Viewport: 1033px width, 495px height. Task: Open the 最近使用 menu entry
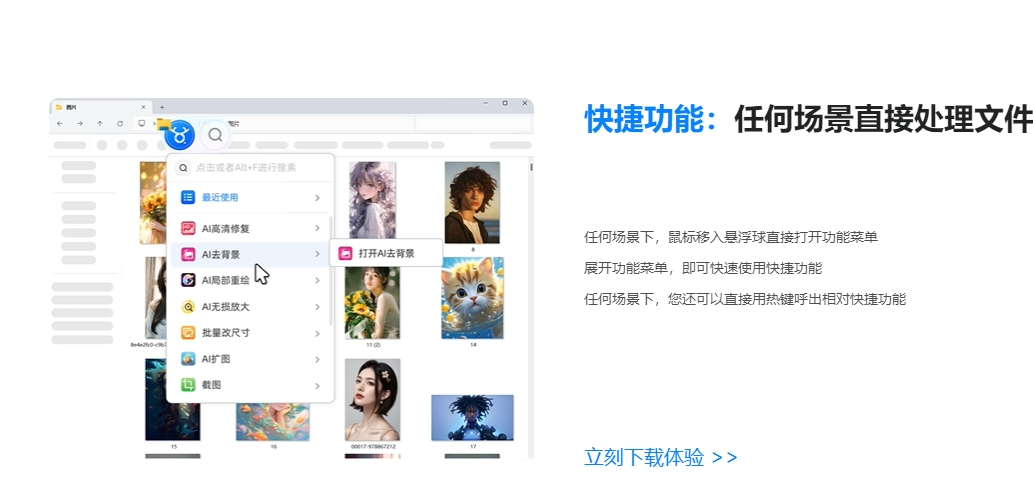point(250,197)
